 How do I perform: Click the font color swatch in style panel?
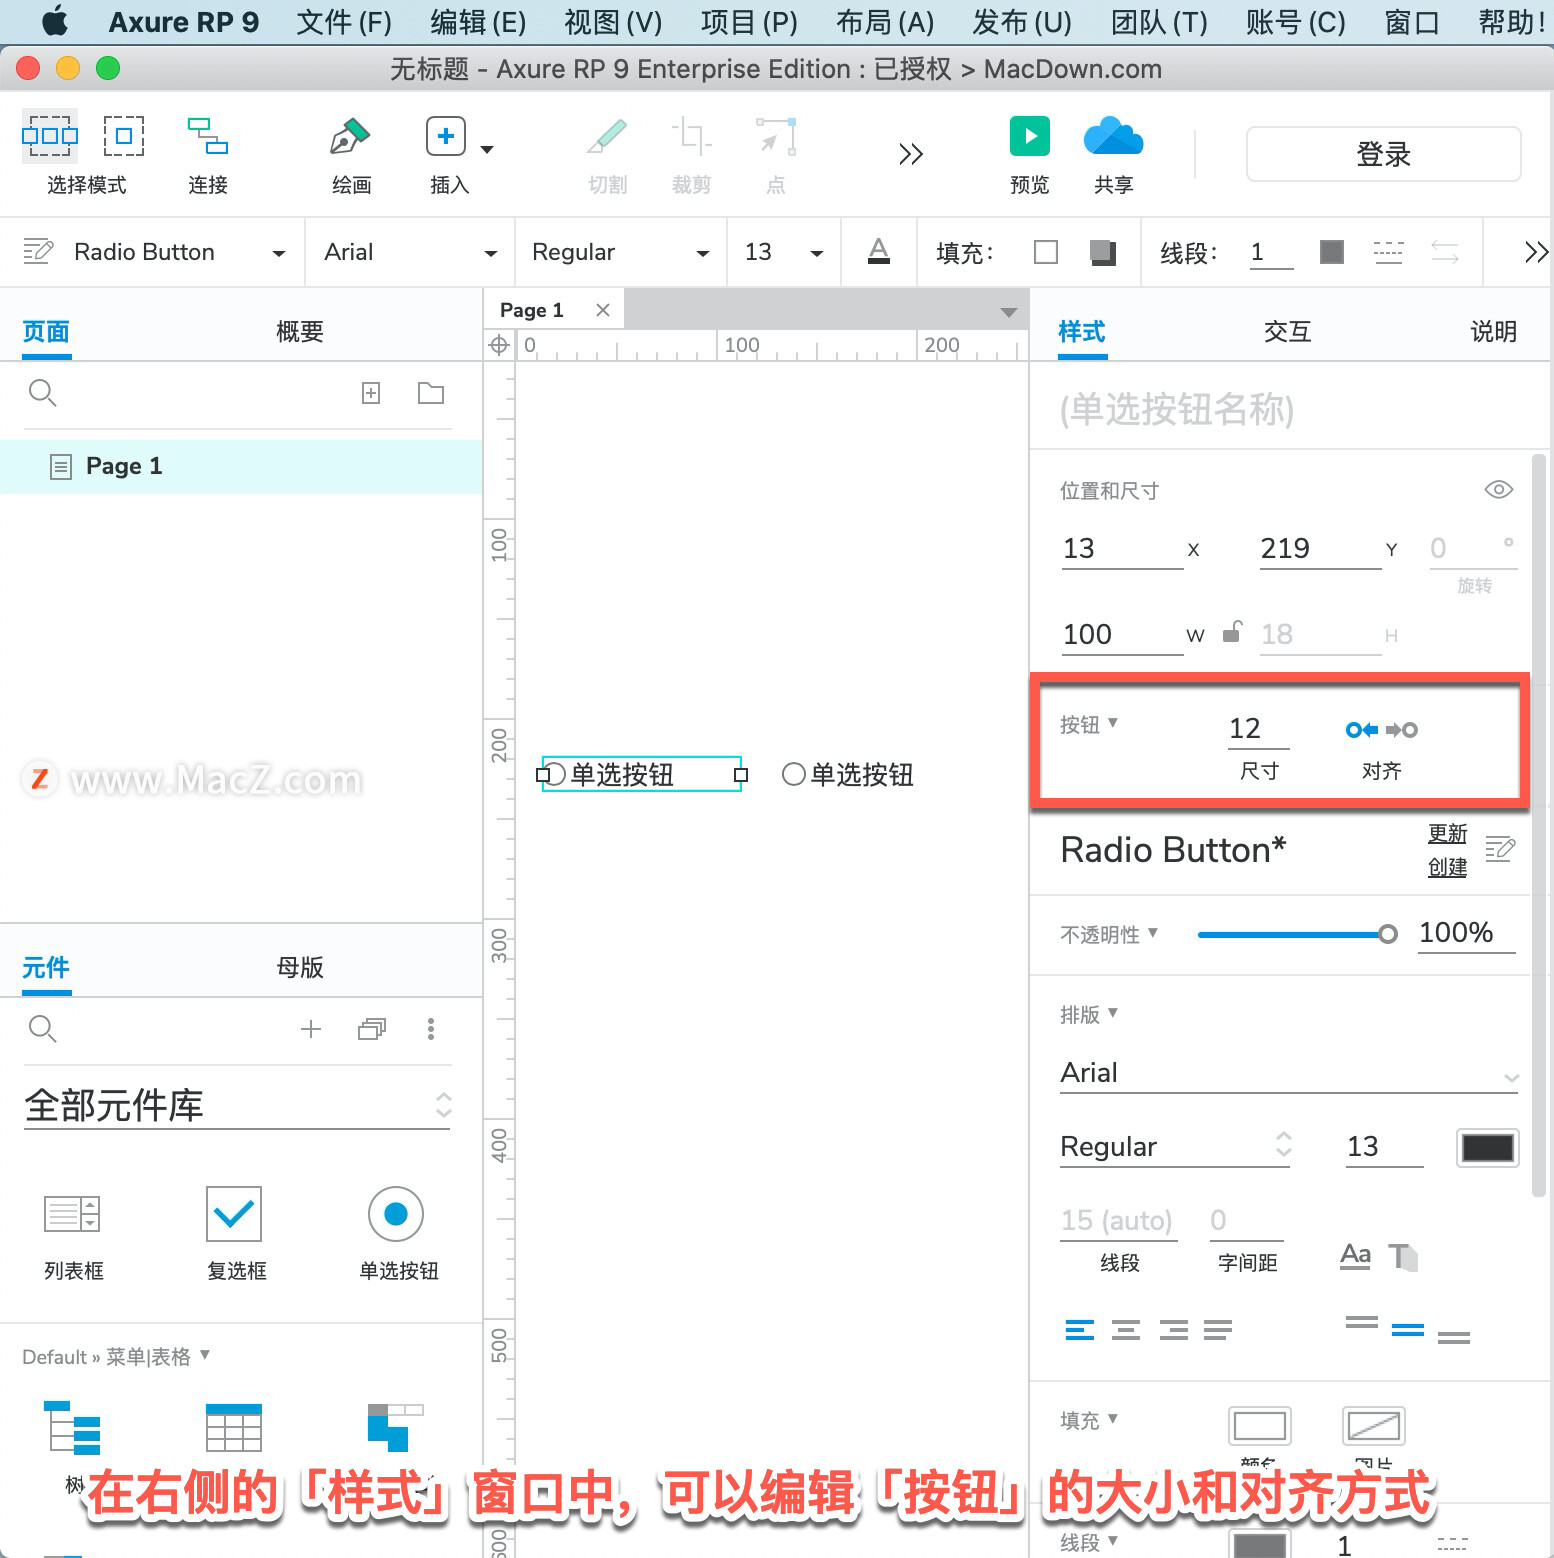click(x=1487, y=1147)
